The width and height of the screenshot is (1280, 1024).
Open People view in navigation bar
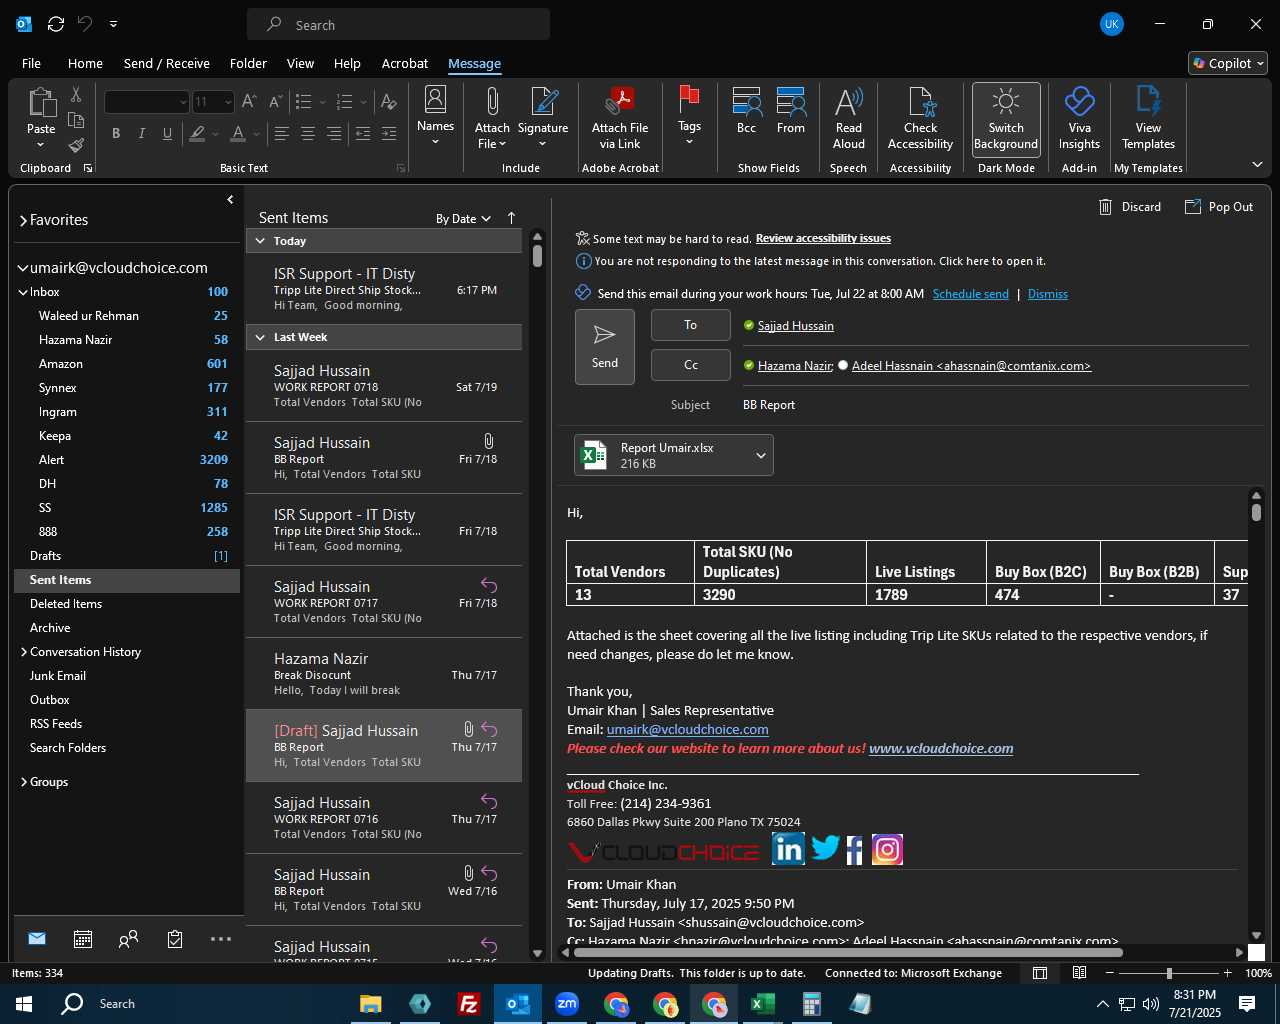coord(128,939)
